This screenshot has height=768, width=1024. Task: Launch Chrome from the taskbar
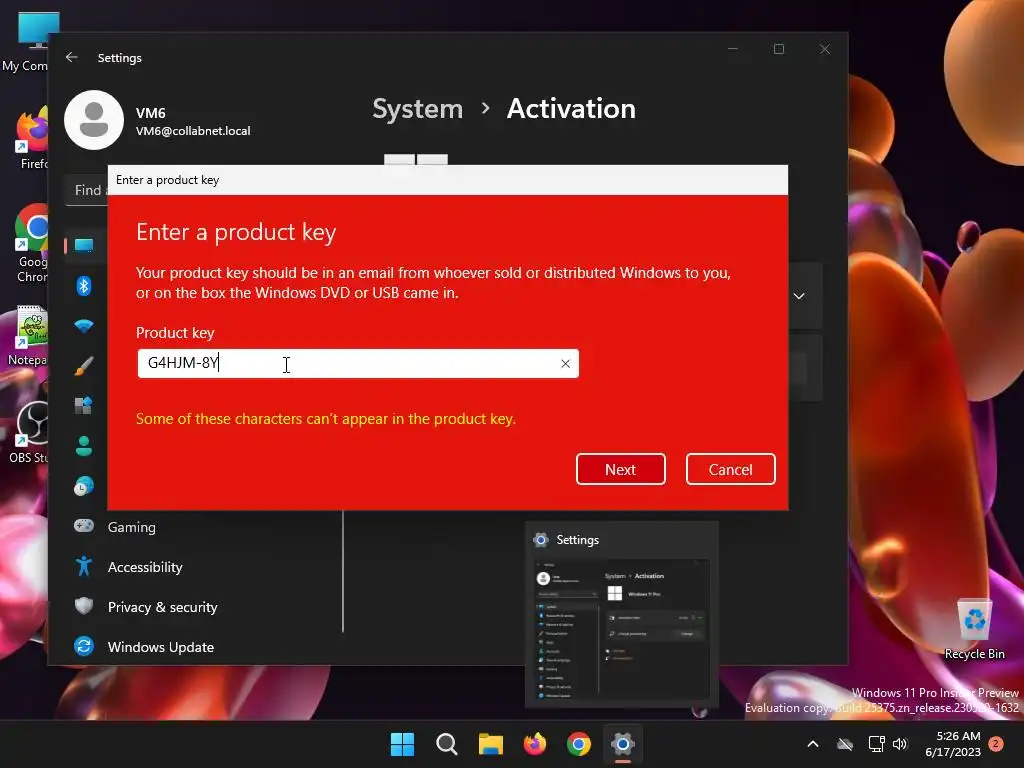click(579, 744)
